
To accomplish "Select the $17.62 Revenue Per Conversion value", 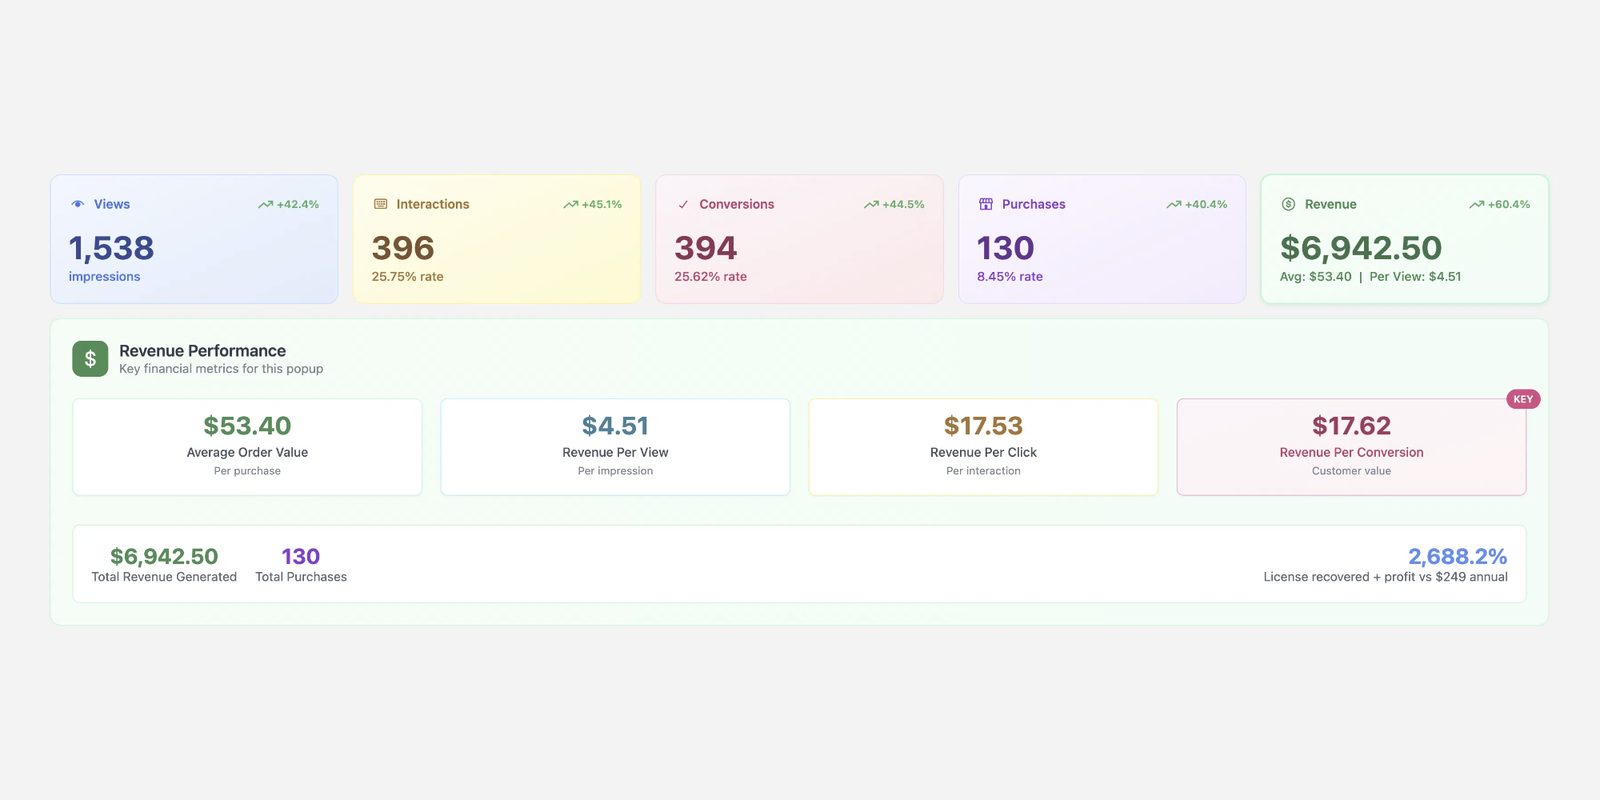I will tap(1351, 426).
